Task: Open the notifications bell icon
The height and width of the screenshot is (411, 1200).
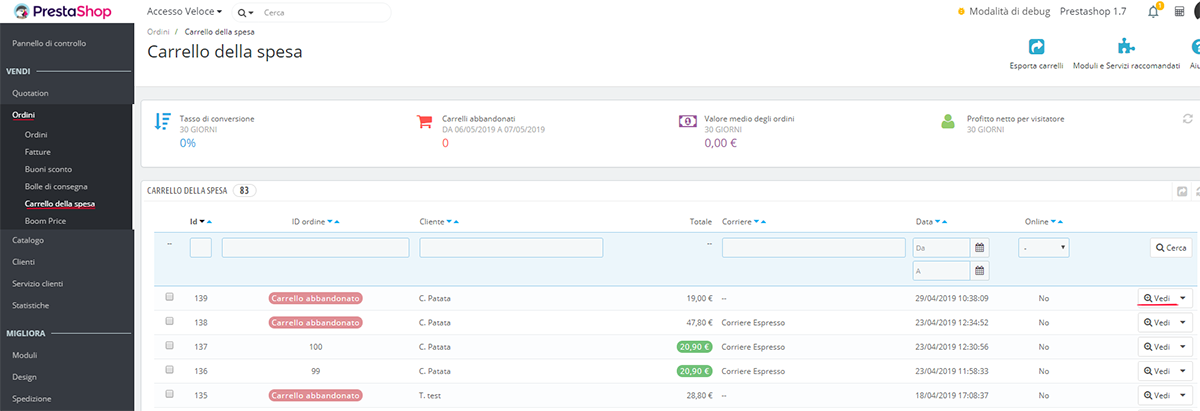Action: coord(1153,11)
